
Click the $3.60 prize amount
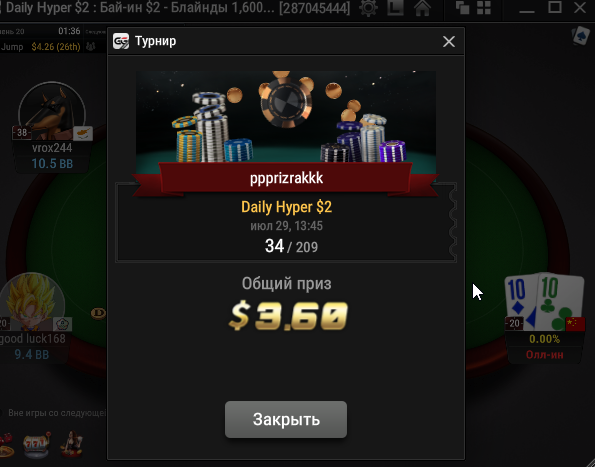288,315
